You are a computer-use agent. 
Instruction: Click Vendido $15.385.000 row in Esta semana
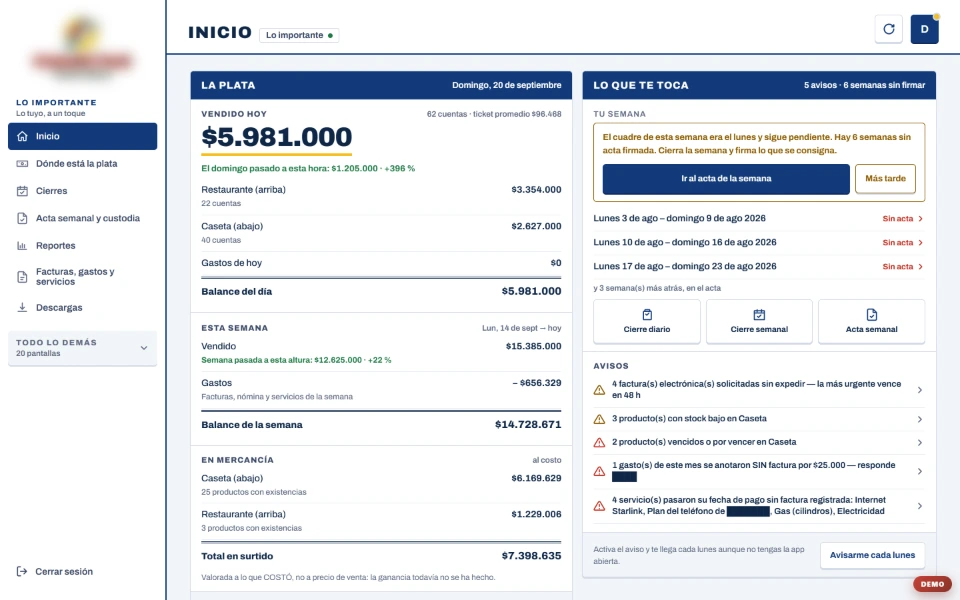381,353
